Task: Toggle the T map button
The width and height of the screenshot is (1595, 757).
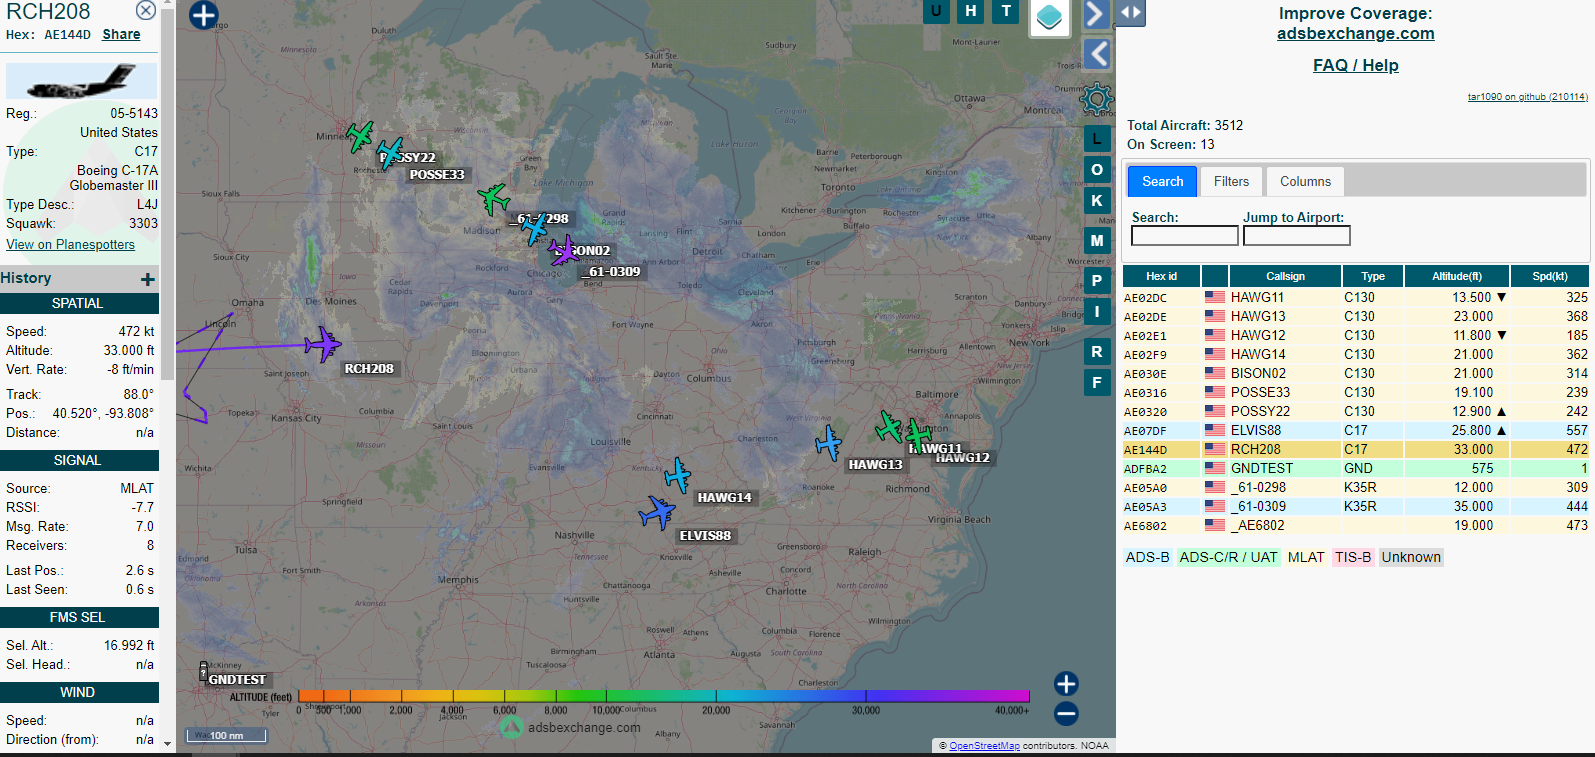Action: pyautogui.click(x=1006, y=11)
